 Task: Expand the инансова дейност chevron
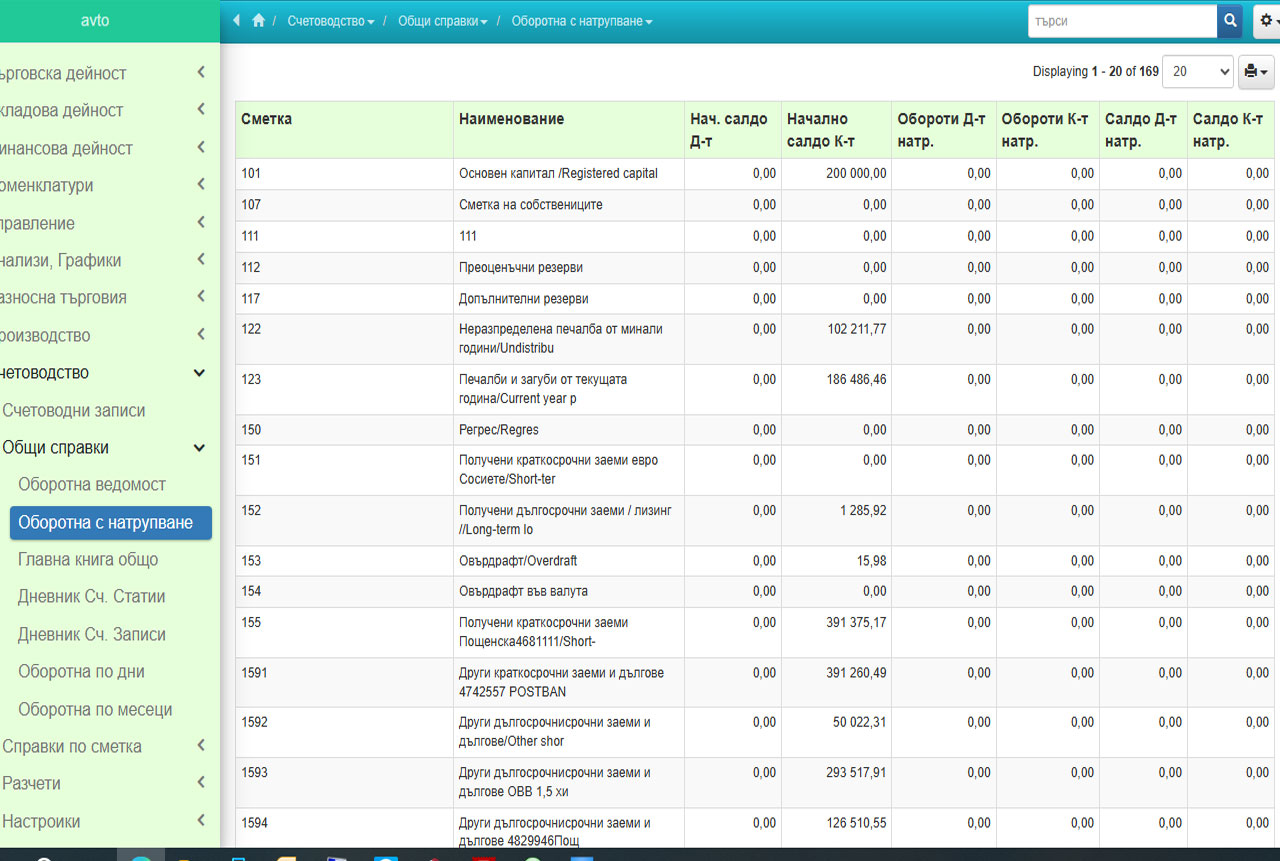pyautogui.click(x=201, y=148)
